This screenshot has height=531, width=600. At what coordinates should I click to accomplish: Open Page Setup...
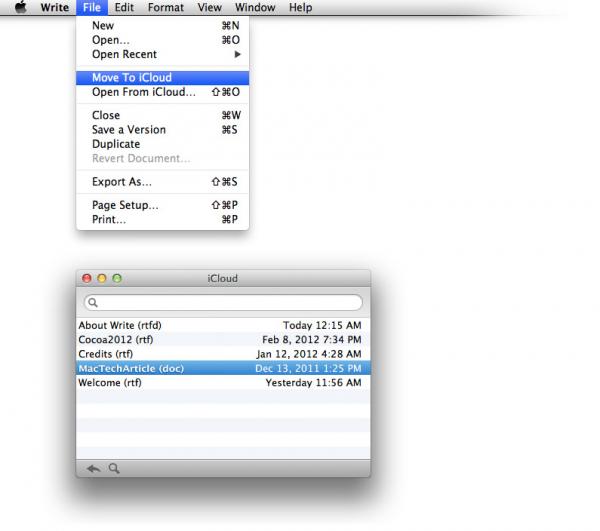163,205
